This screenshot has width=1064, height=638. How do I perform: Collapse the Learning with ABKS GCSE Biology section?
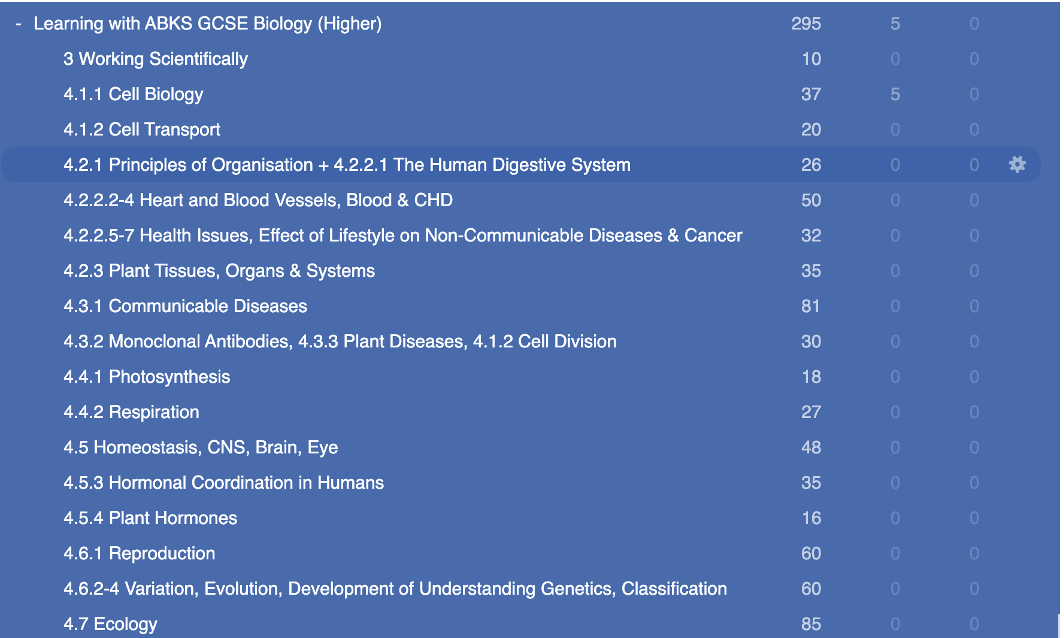17,23
